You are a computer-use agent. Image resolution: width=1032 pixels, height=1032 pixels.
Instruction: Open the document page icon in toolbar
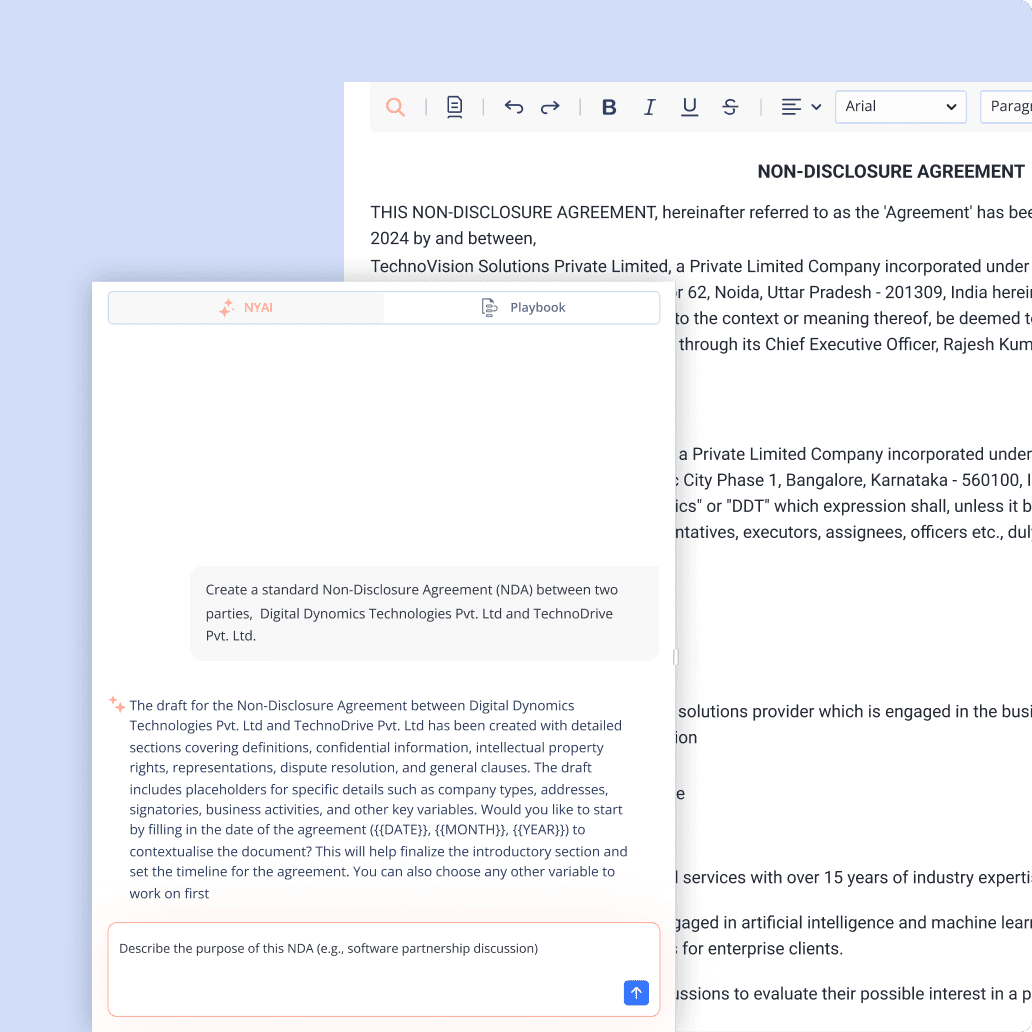[x=454, y=107]
